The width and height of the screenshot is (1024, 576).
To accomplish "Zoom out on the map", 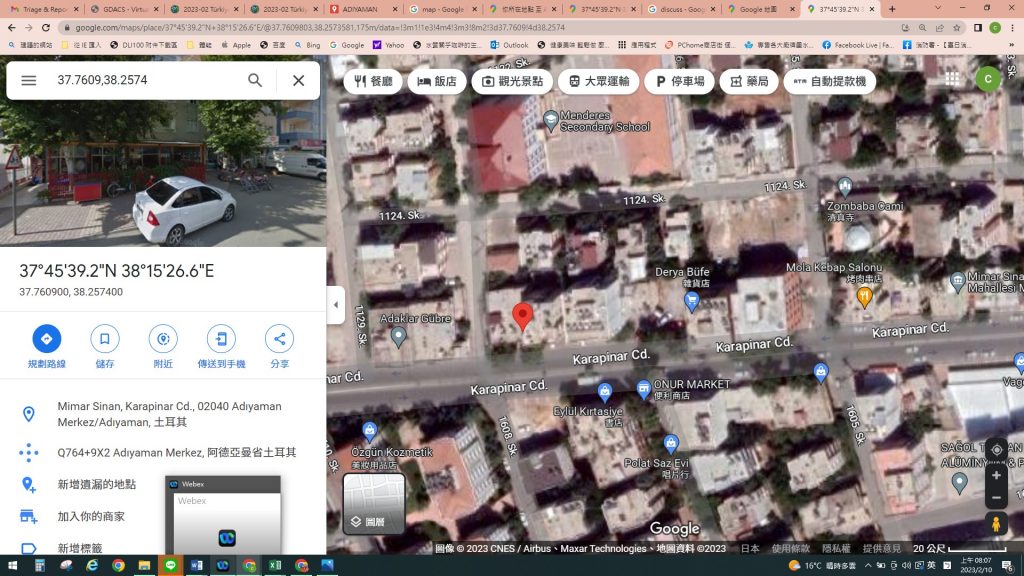I will (x=996, y=498).
